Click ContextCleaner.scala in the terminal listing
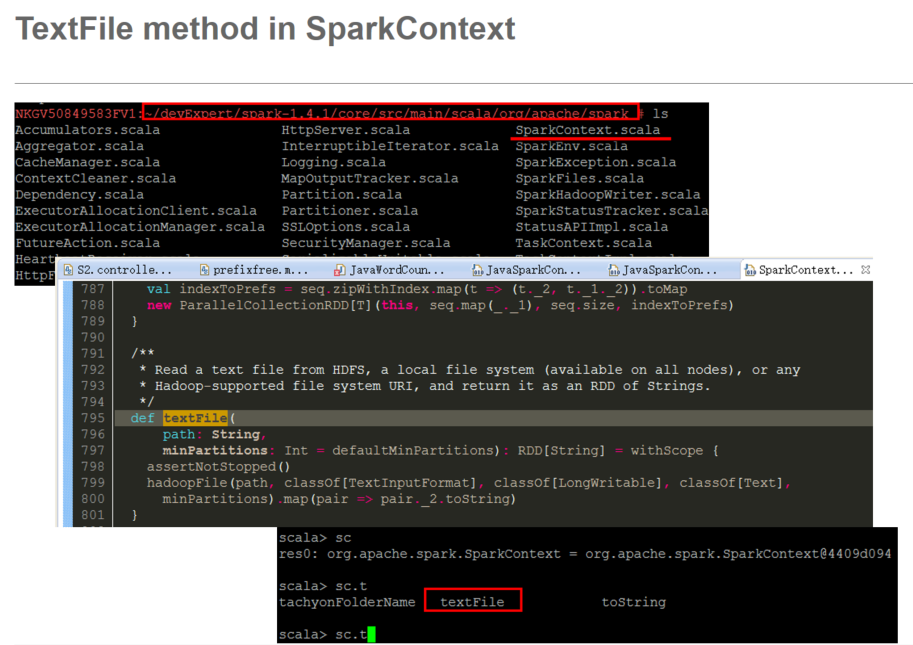Viewport: 913px width, 645px height. tap(95, 179)
